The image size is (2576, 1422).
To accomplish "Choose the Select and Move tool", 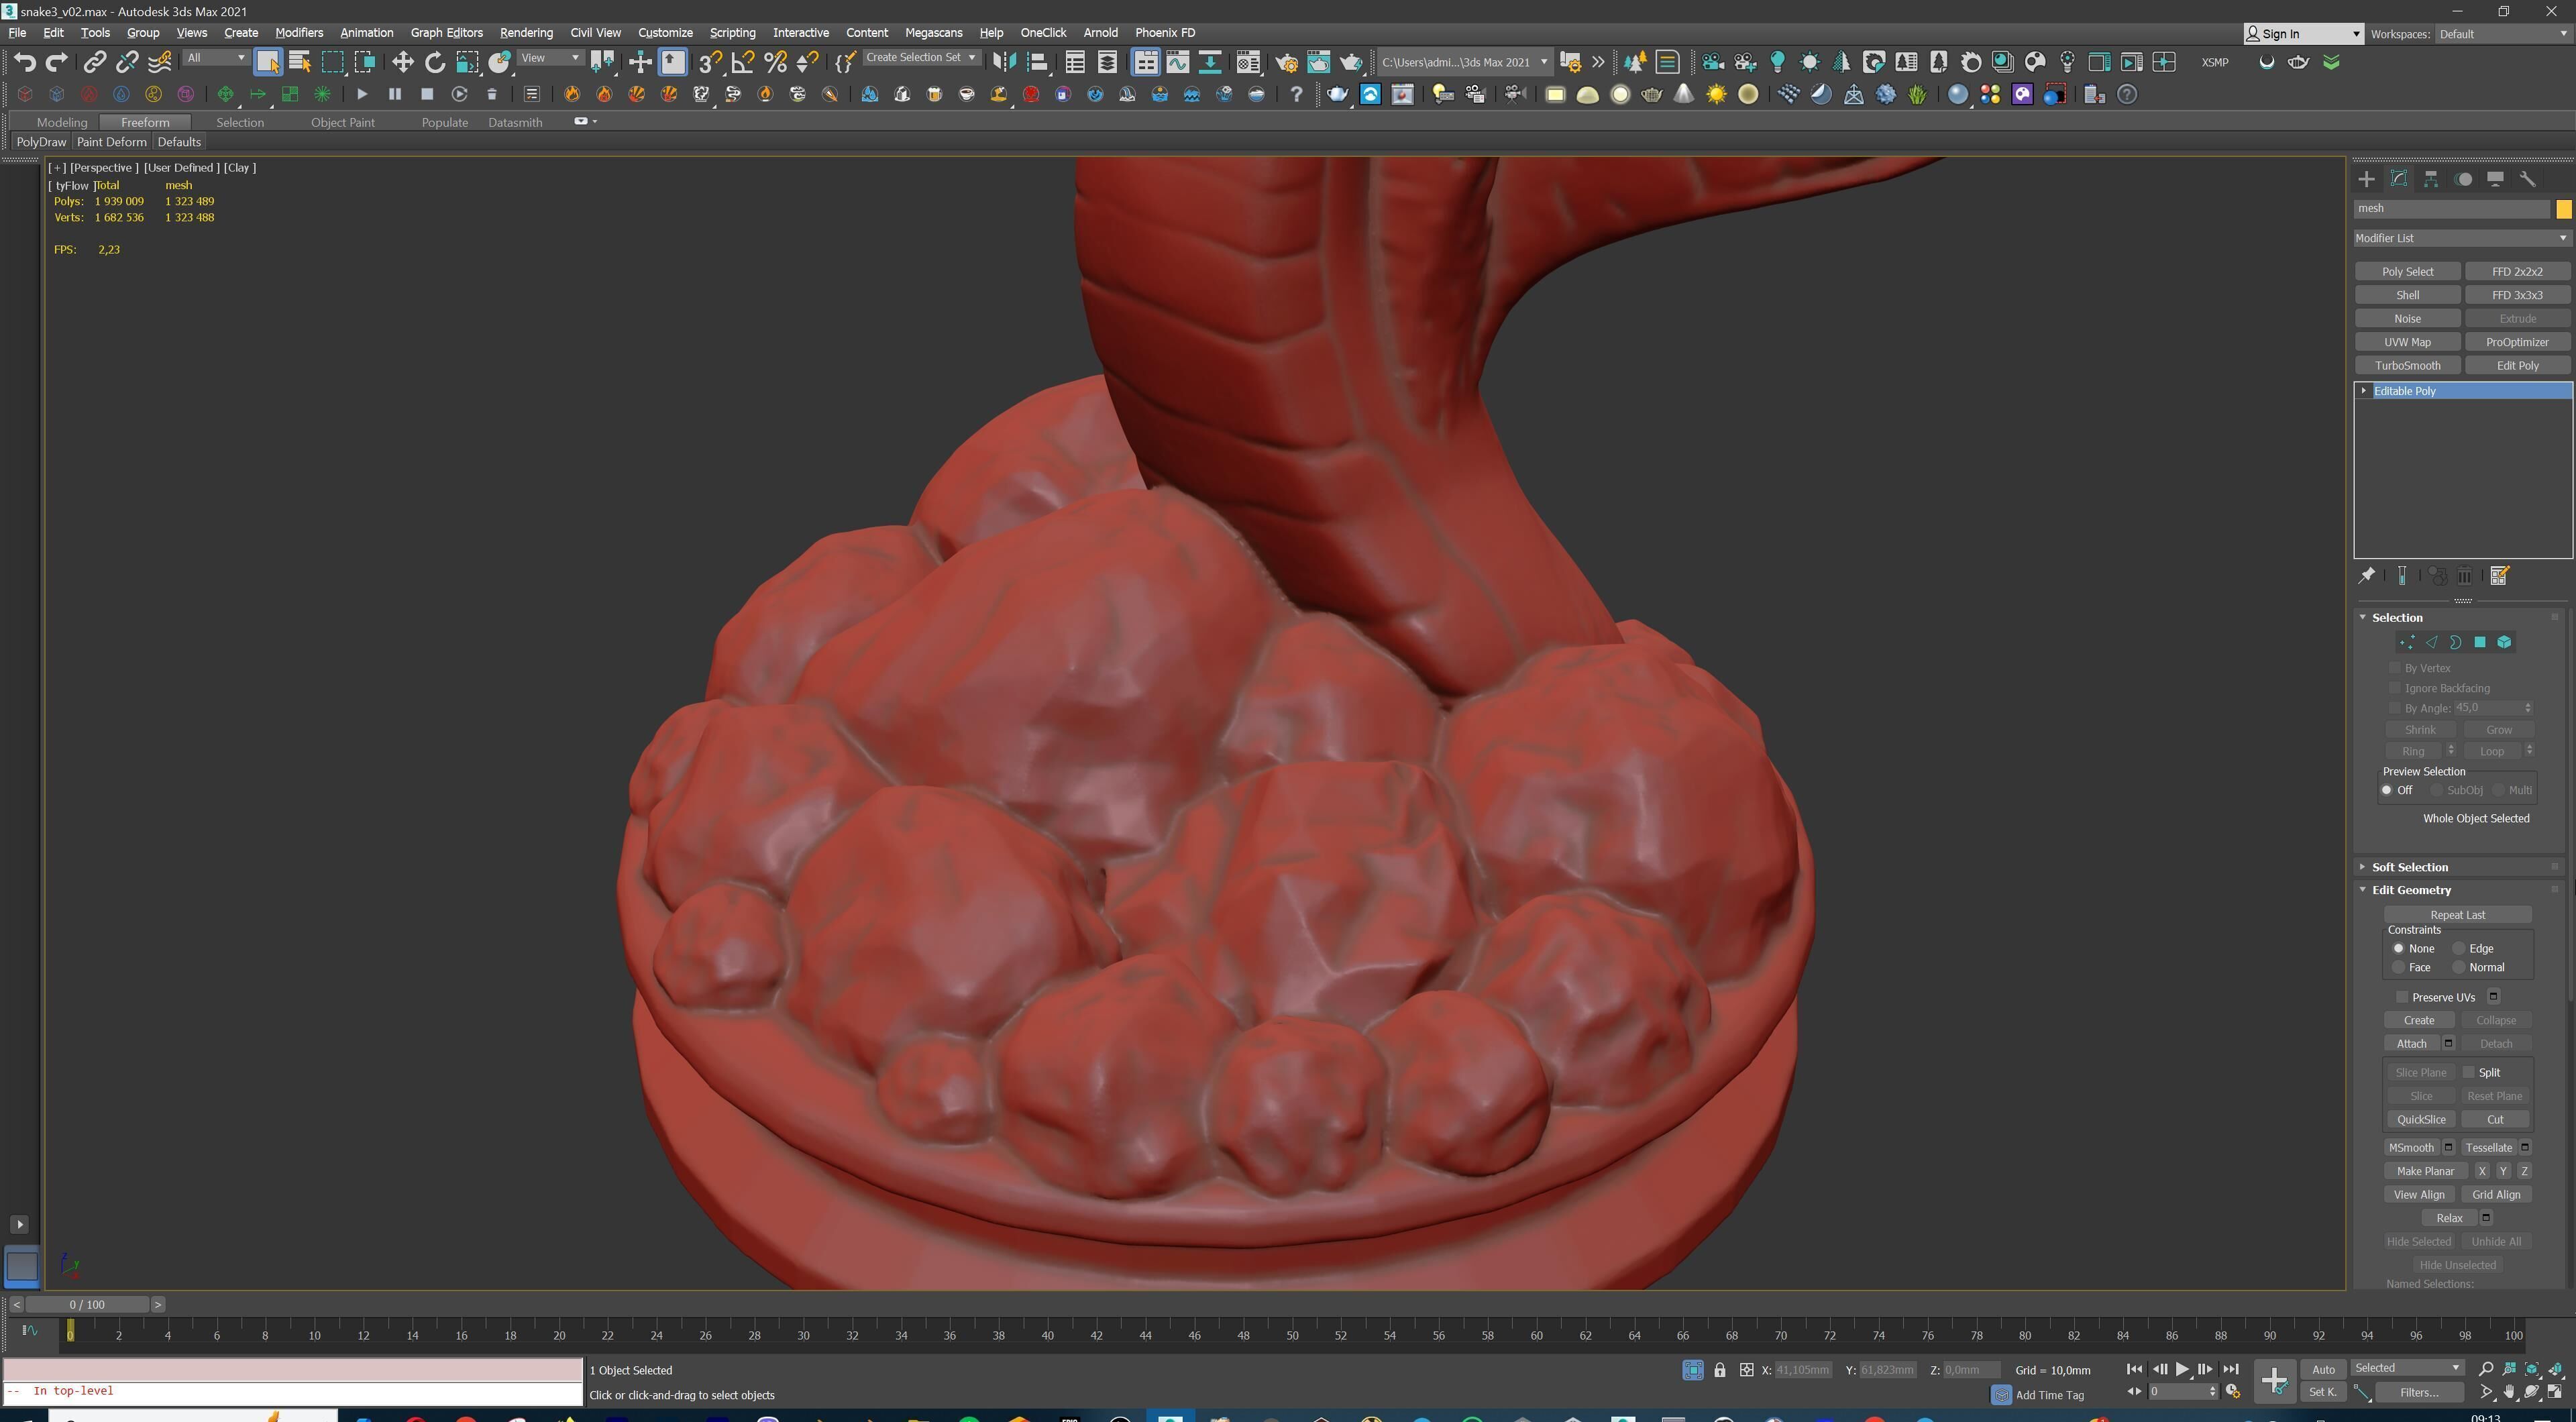I will click(402, 62).
